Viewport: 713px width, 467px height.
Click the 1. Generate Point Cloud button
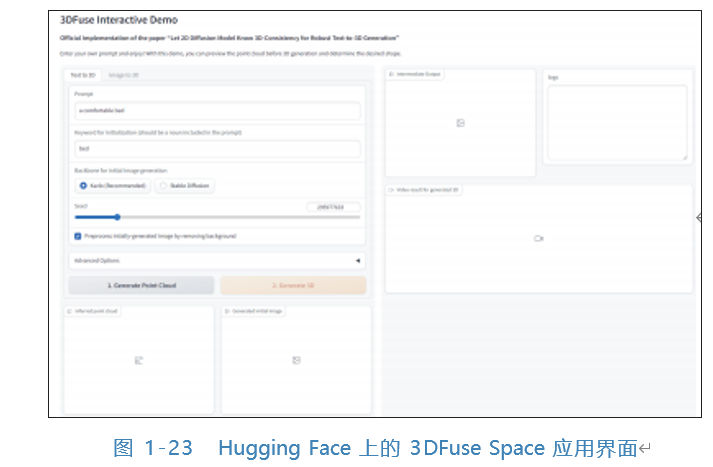(x=141, y=285)
